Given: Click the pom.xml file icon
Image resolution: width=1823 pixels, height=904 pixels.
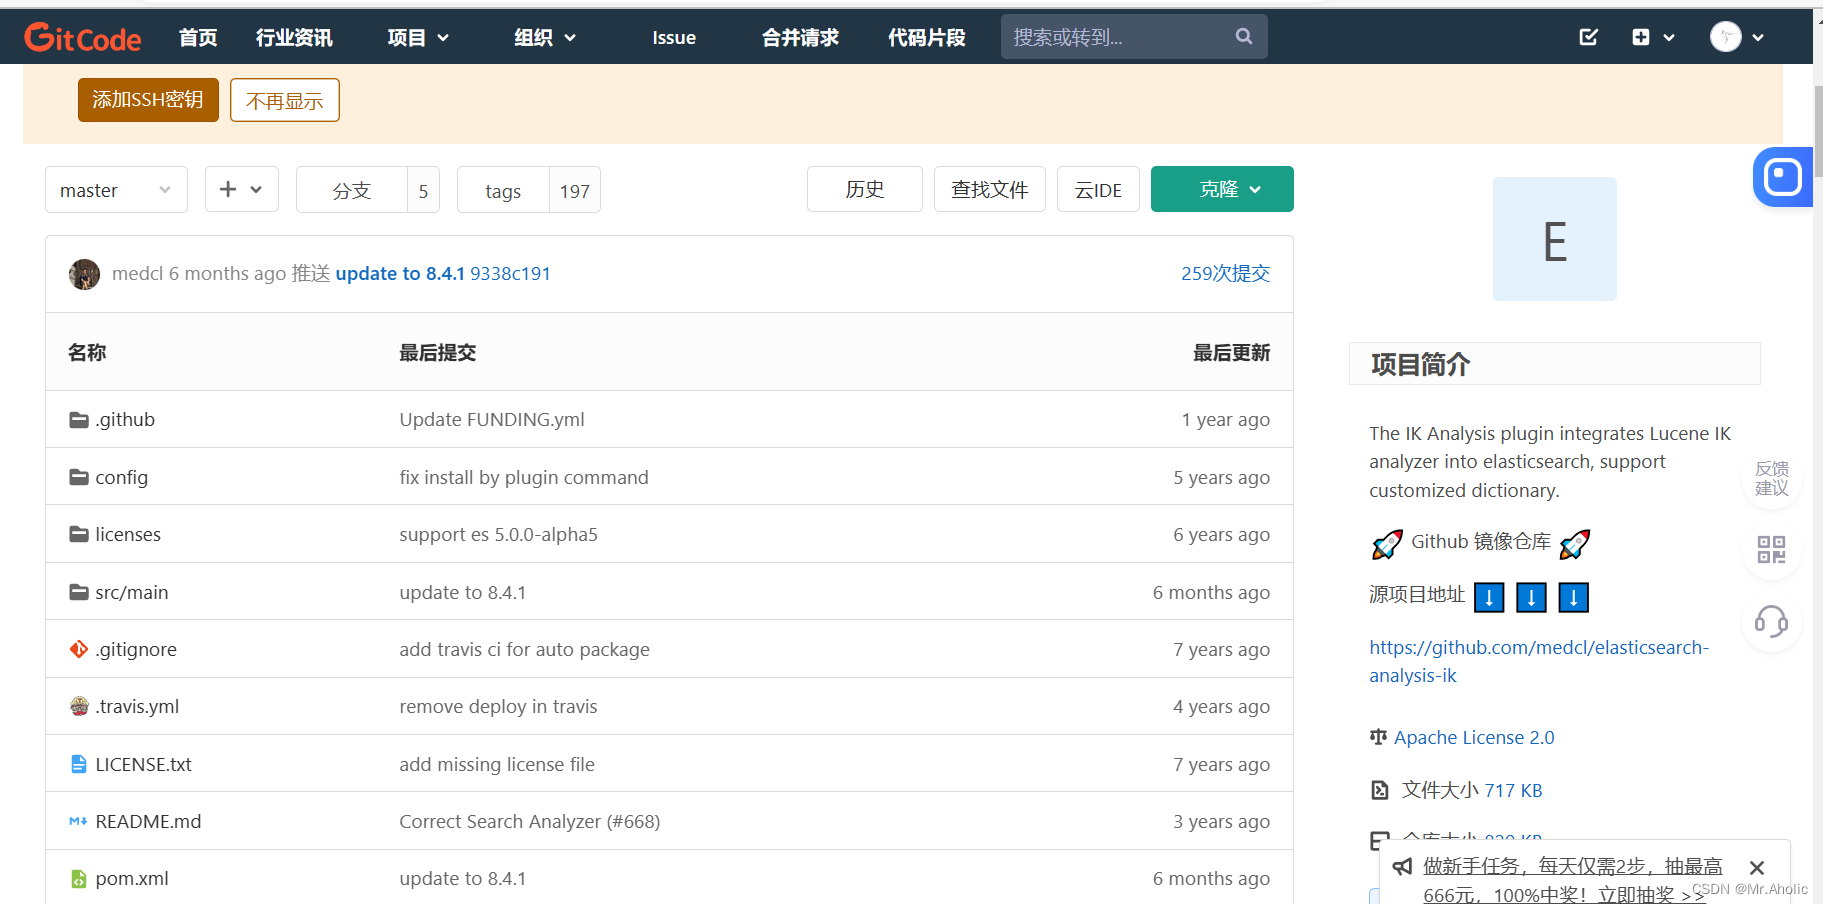Looking at the screenshot, I should (x=79, y=878).
